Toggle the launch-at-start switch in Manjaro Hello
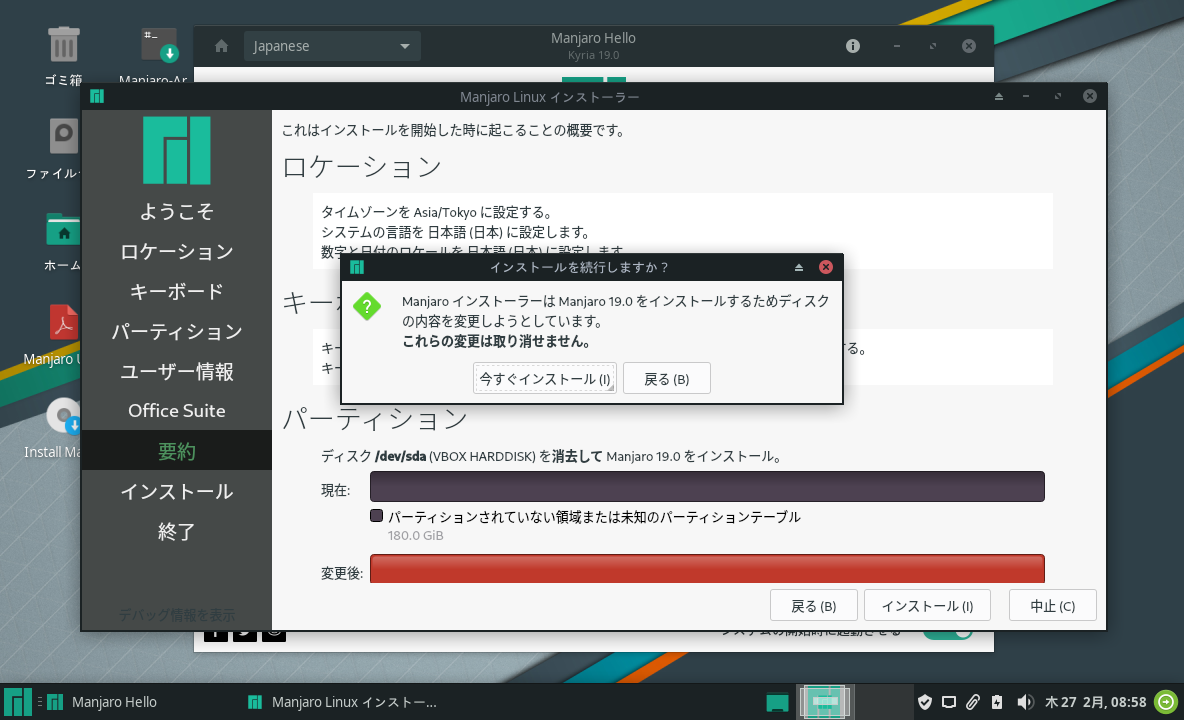Viewport: 1184px width, 720px height. 948,634
